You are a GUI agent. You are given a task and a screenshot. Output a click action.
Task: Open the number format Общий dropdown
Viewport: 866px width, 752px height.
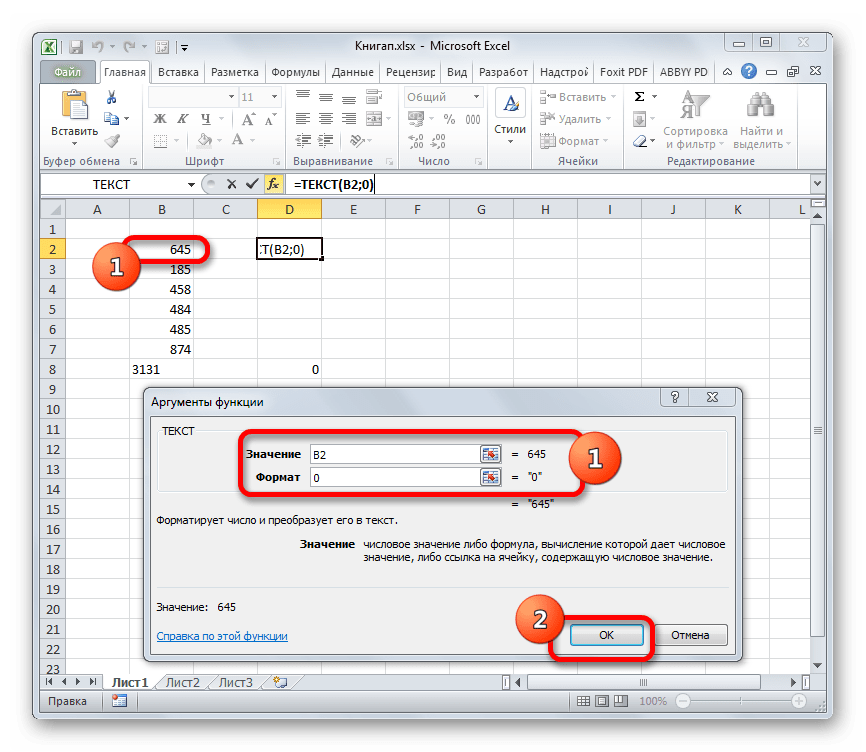click(476, 97)
